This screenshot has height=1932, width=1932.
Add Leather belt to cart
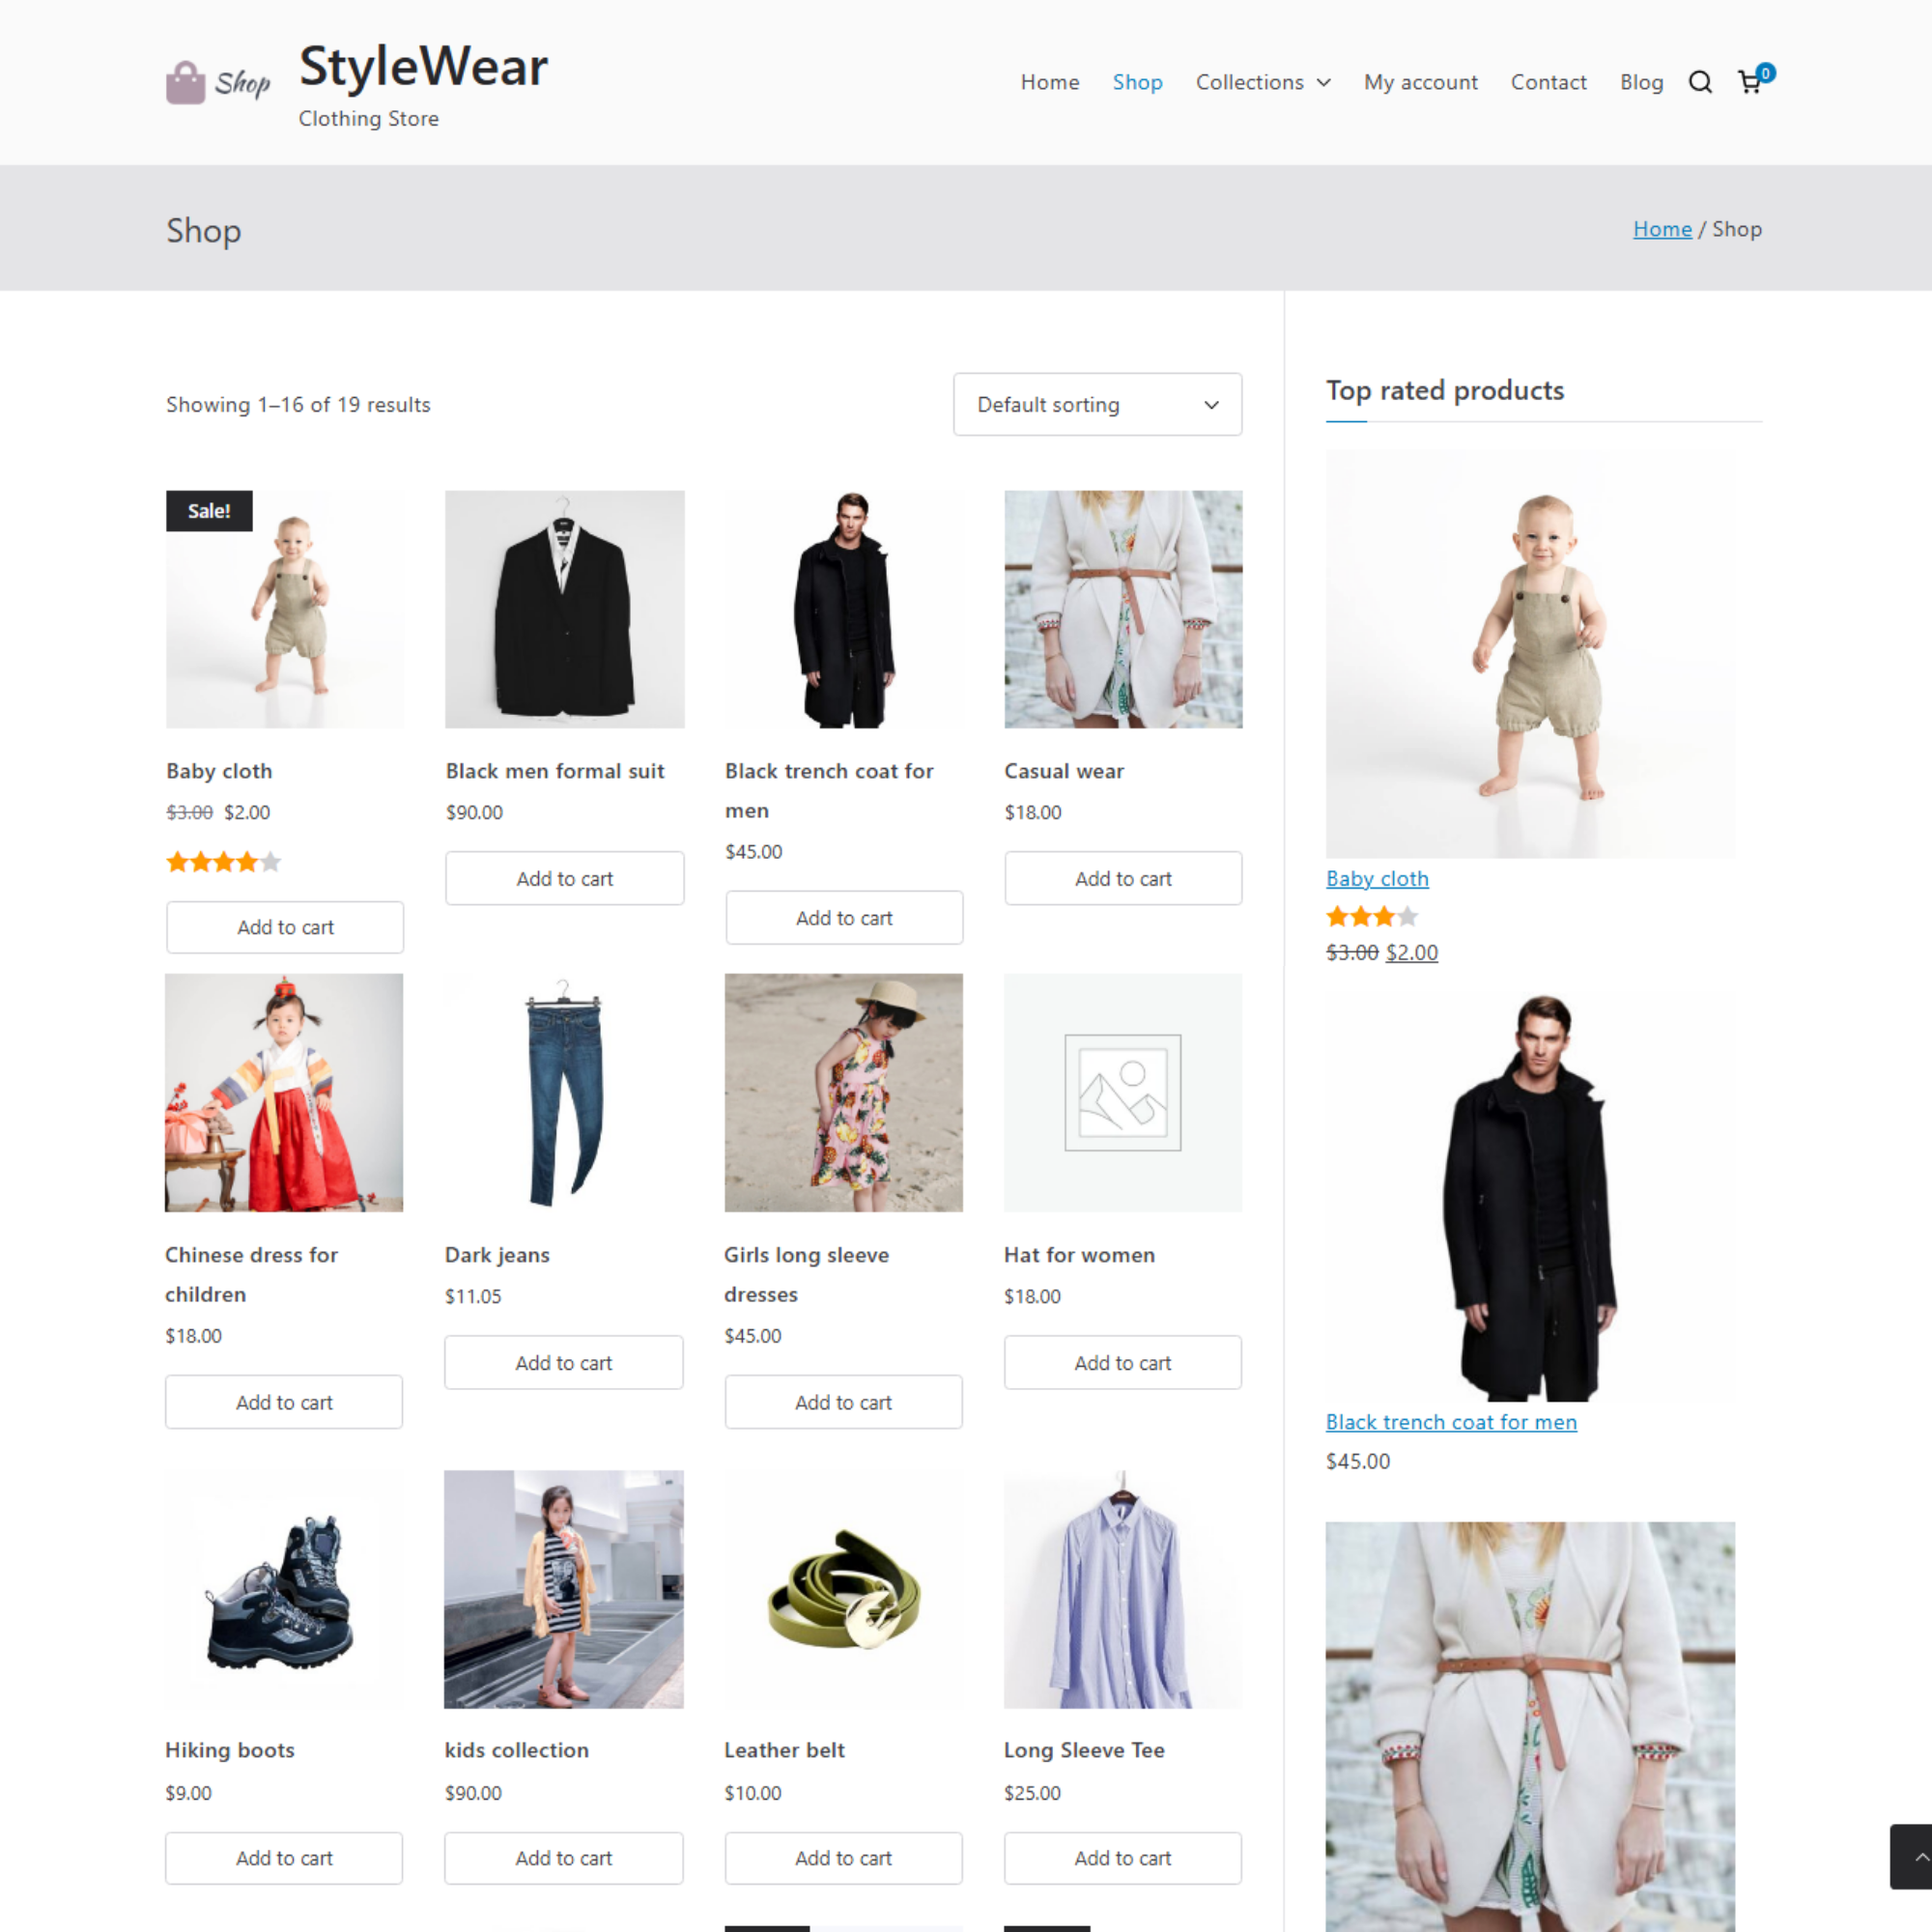click(x=843, y=1858)
